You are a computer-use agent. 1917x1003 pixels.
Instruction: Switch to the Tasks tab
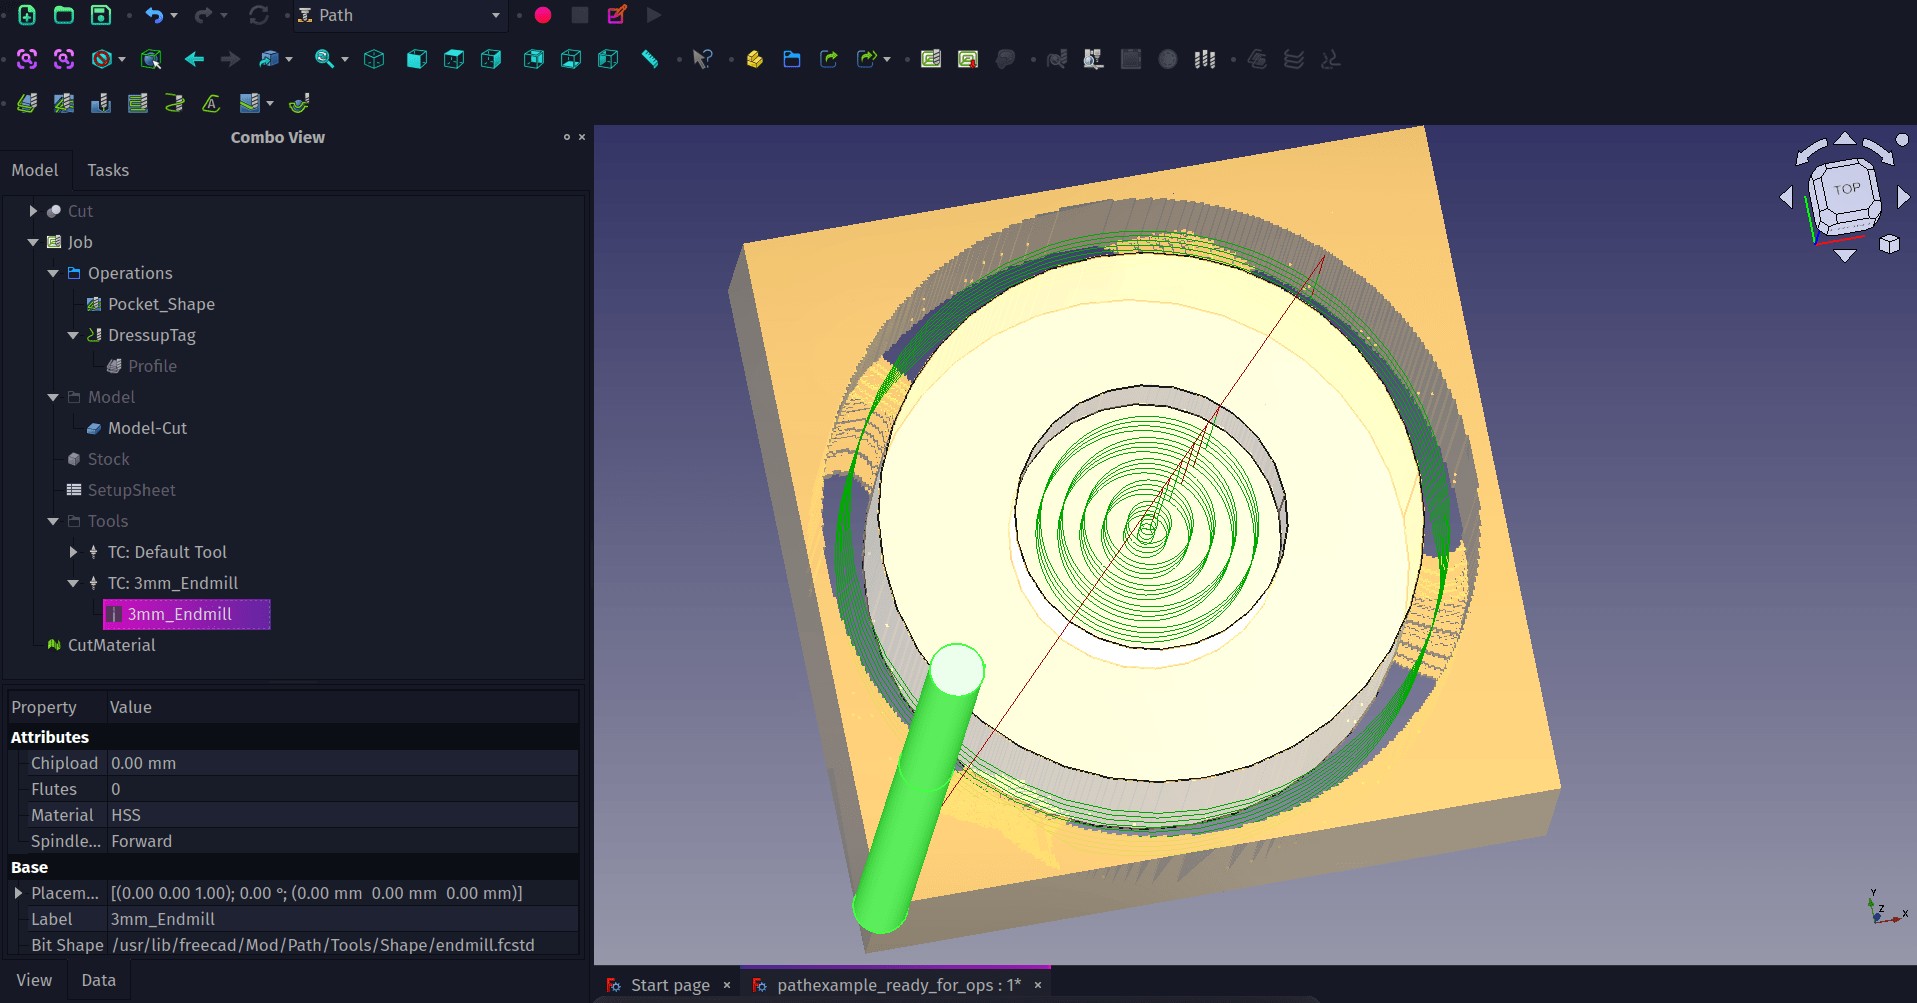click(x=108, y=170)
